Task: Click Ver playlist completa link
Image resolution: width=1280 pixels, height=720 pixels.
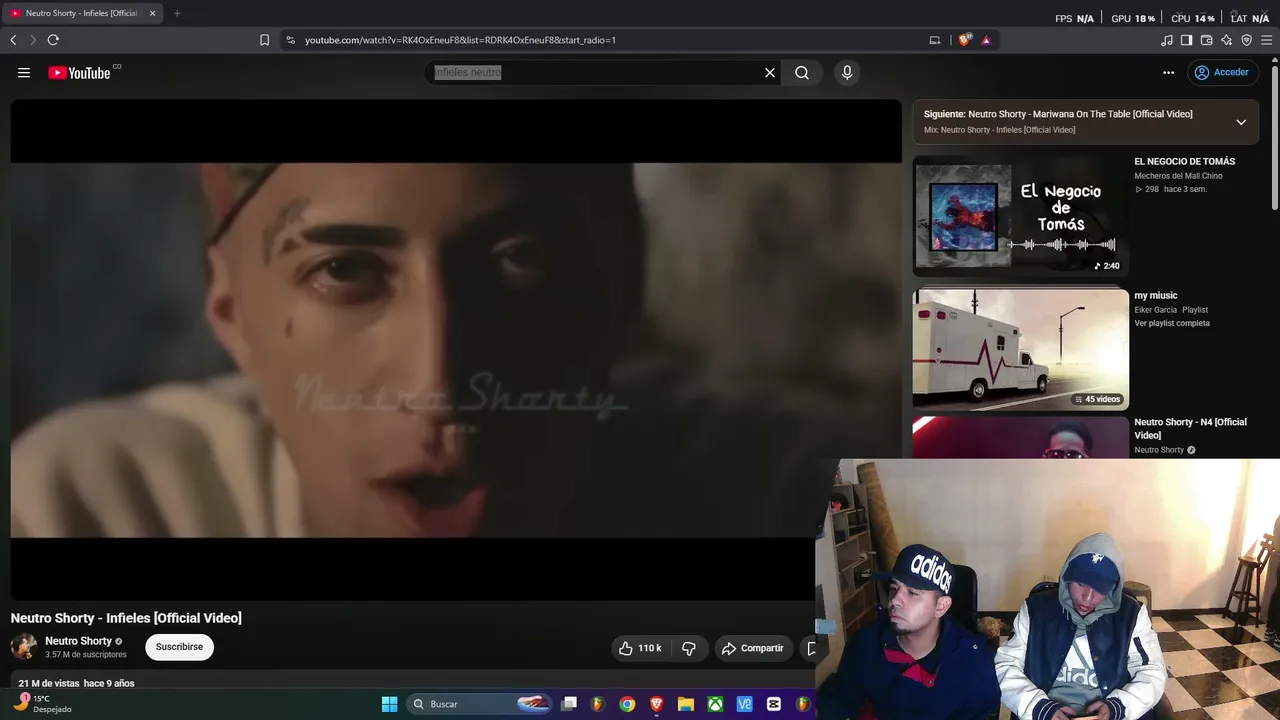Action: 1172,323
